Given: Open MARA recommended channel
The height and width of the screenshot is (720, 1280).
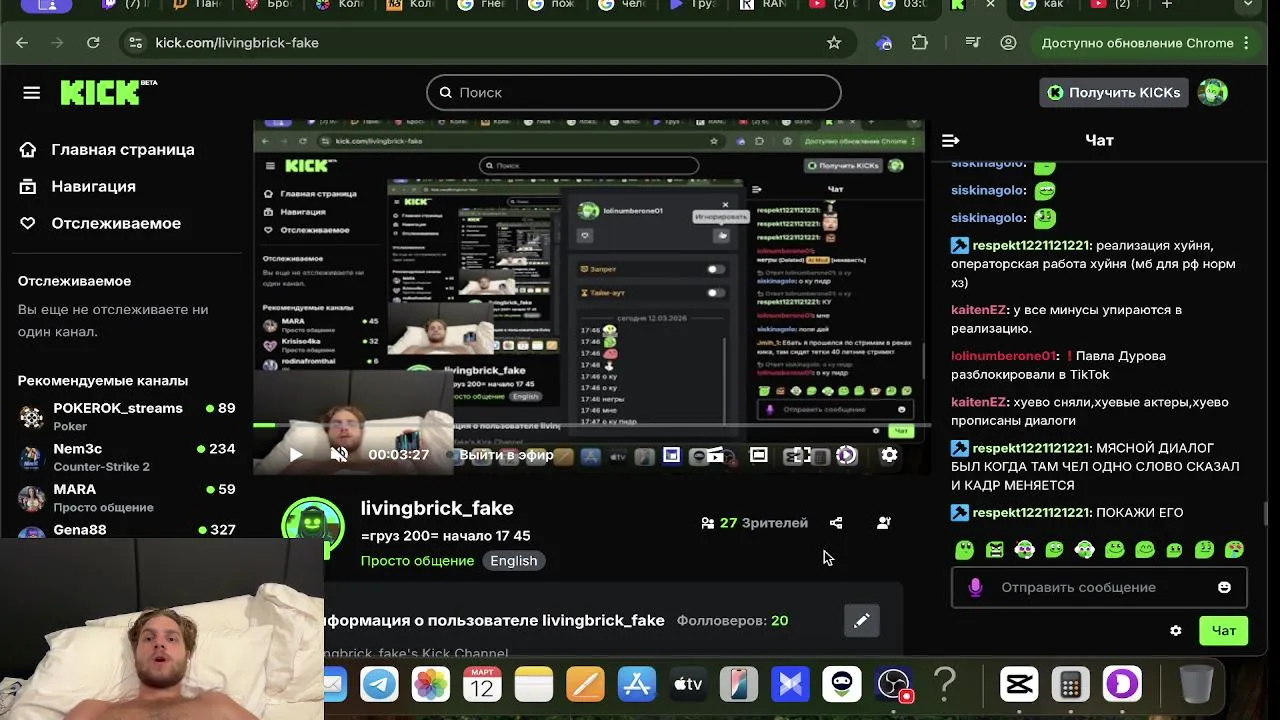Looking at the screenshot, I should (x=126, y=498).
